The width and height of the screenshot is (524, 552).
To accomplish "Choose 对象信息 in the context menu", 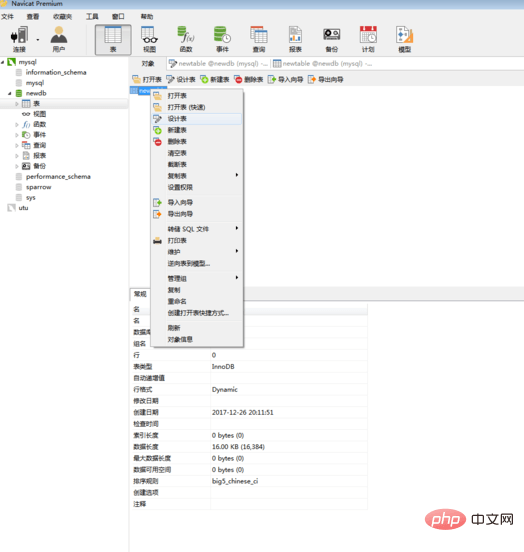I will coord(197,340).
